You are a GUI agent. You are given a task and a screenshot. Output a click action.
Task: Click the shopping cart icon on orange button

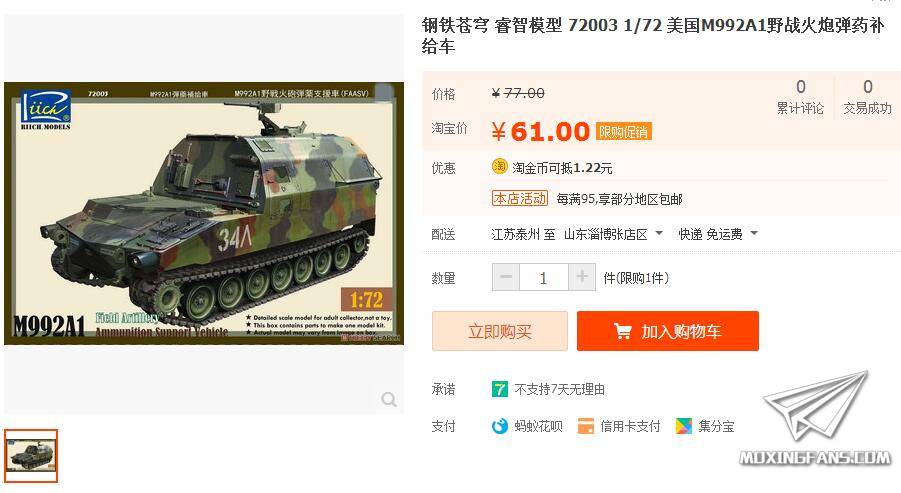(622, 332)
